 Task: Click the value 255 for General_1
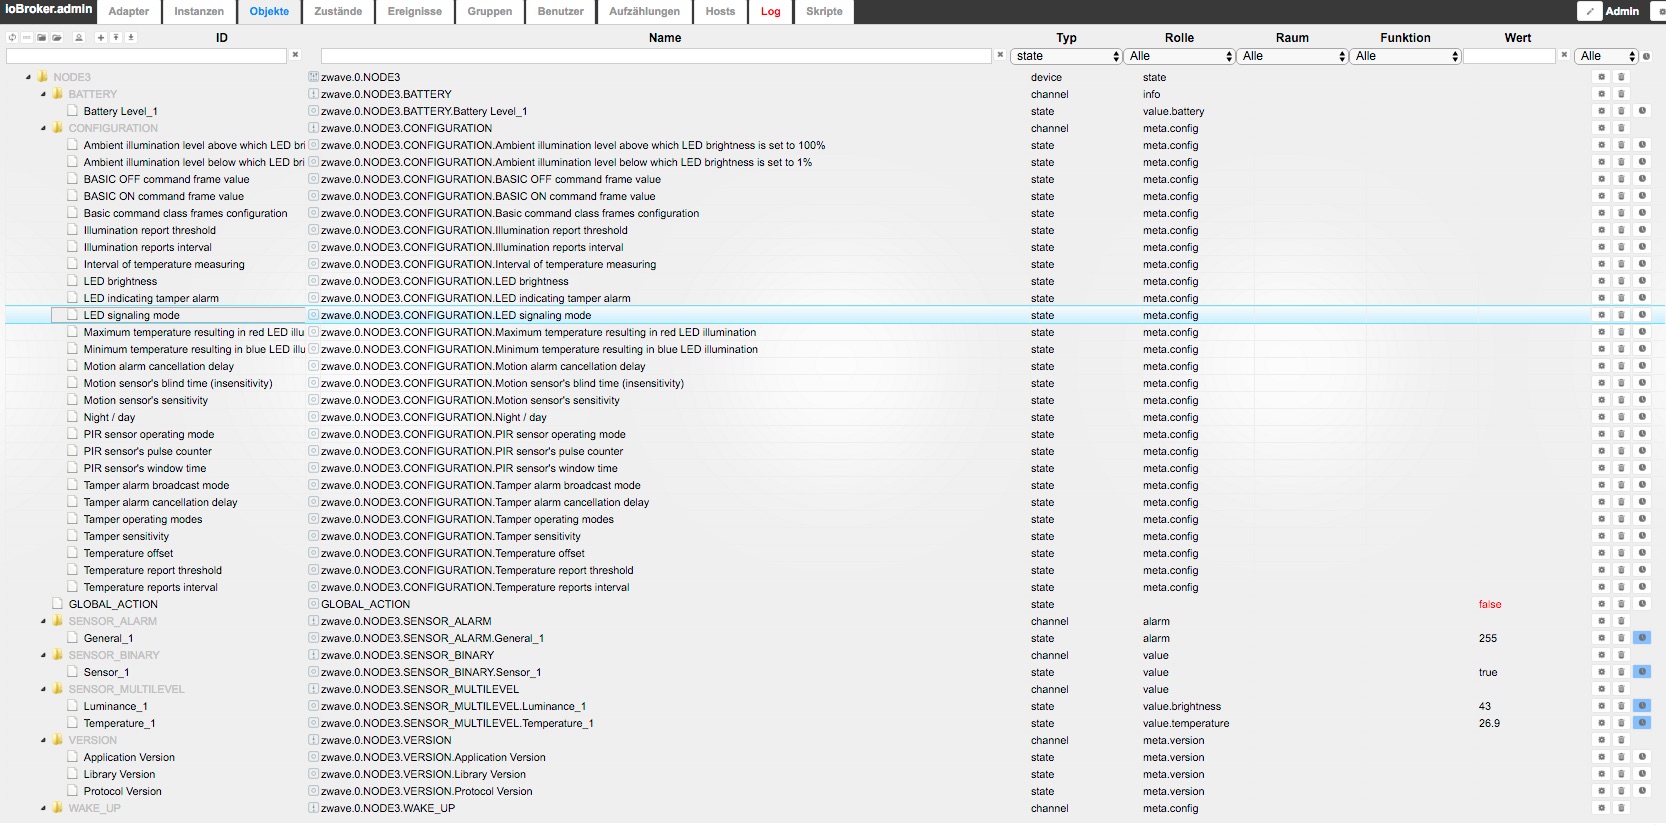(1488, 638)
